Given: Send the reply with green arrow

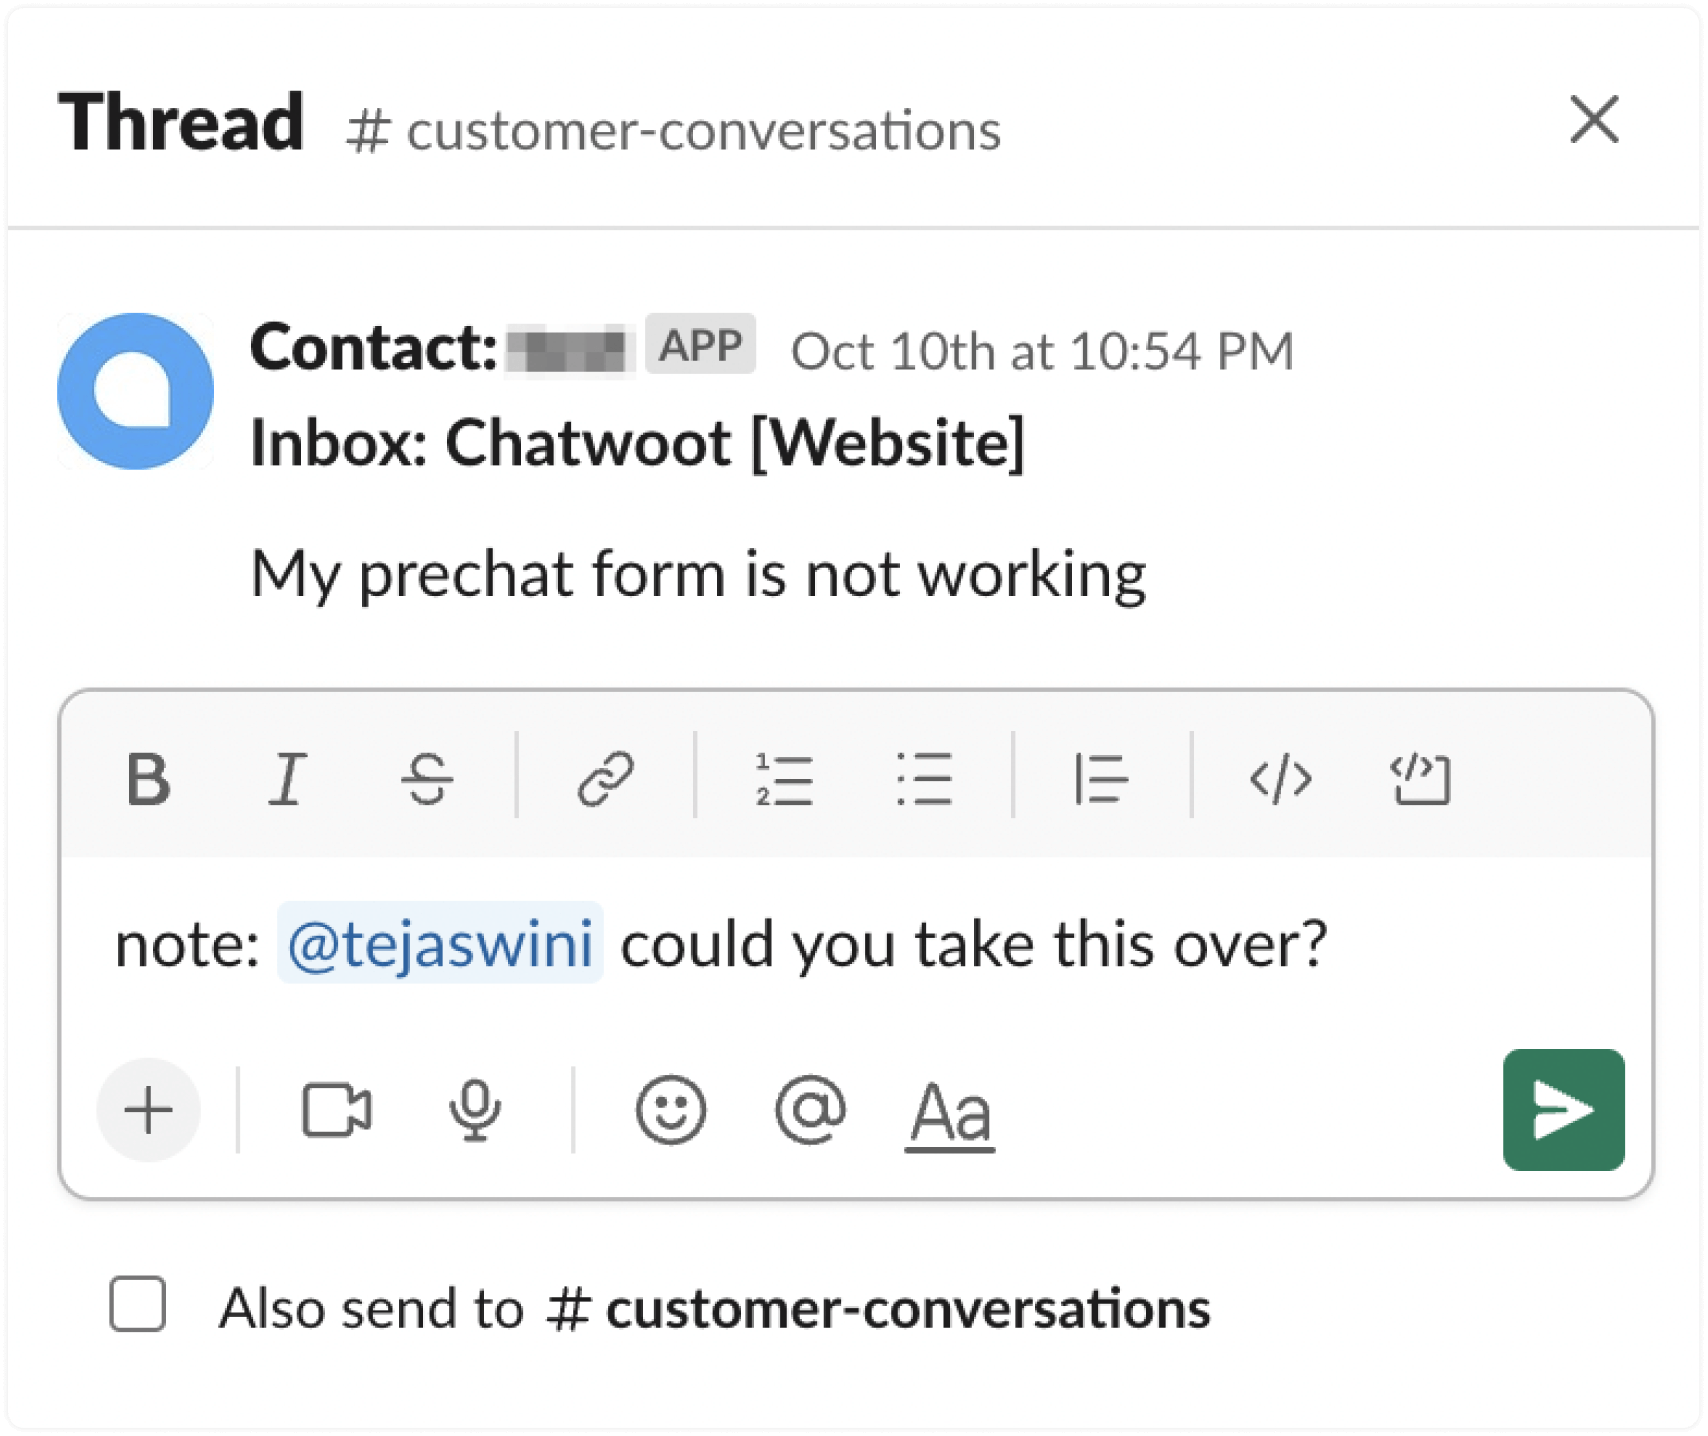Looking at the screenshot, I should pos(1563,1110).
